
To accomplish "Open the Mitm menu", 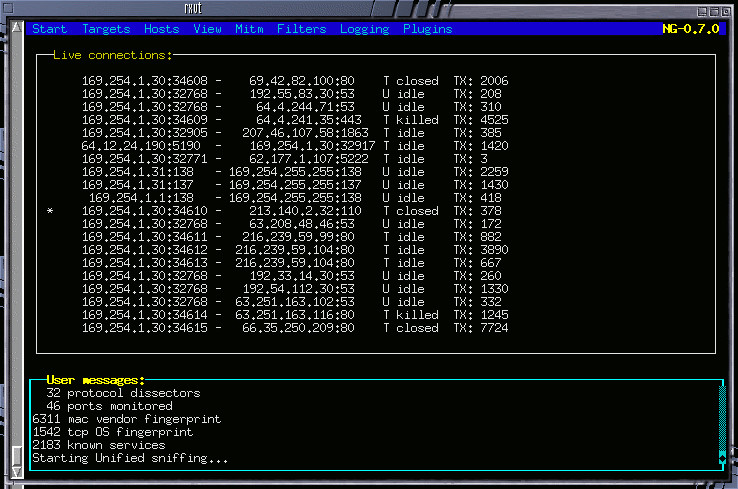I will pos(249,29).
